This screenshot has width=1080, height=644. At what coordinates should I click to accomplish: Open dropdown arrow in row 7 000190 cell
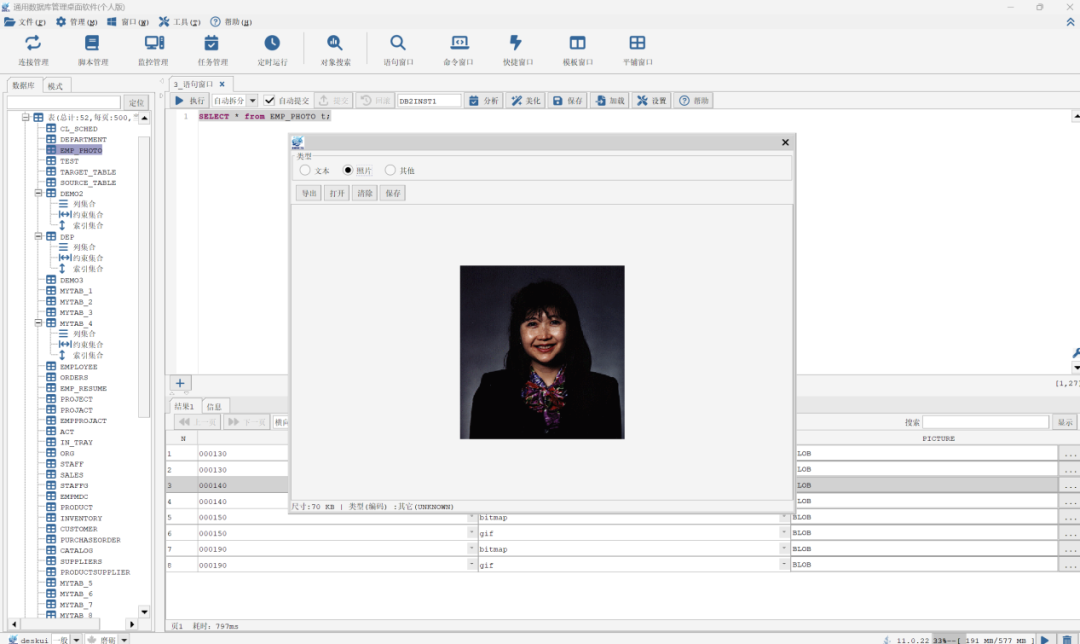(472, 548)
